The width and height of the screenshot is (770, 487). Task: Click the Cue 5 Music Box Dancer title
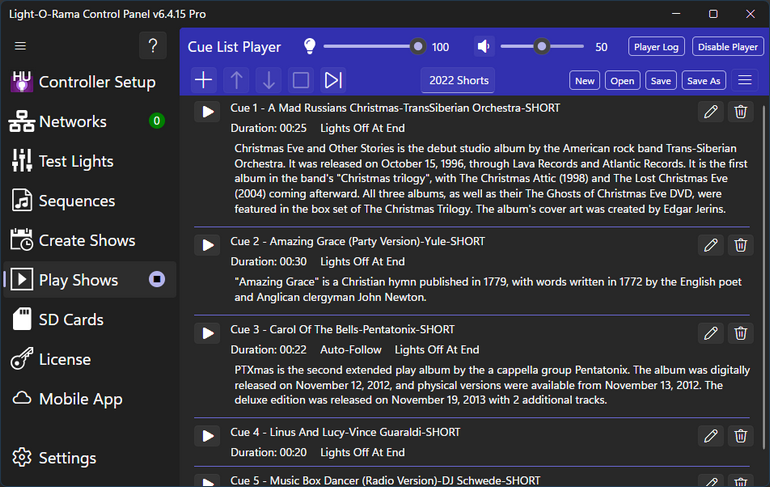click(385, 480)
